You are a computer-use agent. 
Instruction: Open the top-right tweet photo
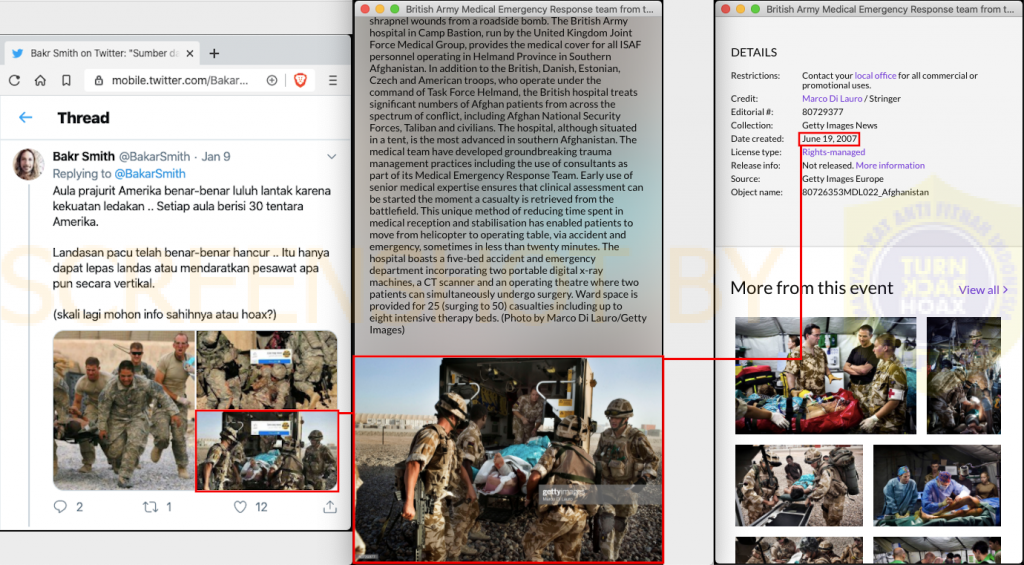pyautogui.click(x=267, y=370)
